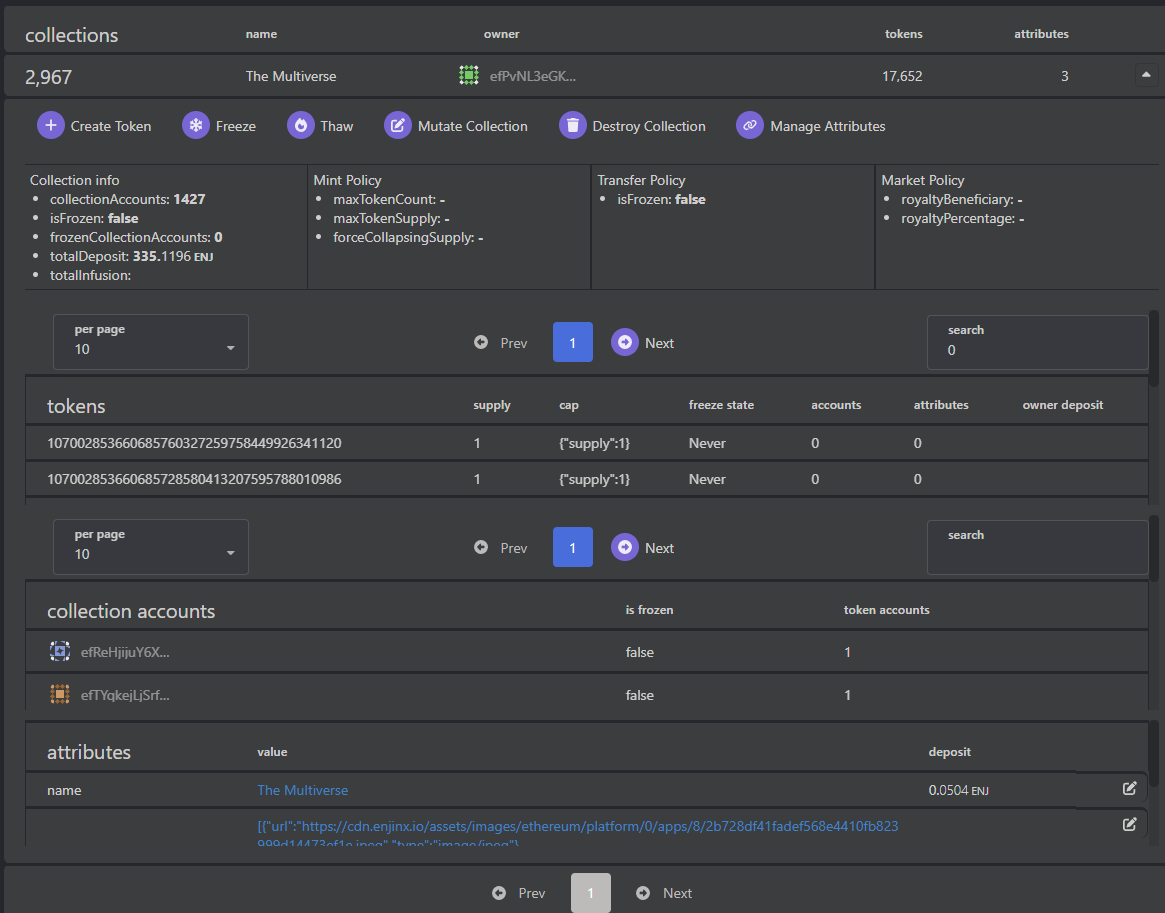Click collectionAccounts value 1427
1165x913 pixels.
pos(189,199)
